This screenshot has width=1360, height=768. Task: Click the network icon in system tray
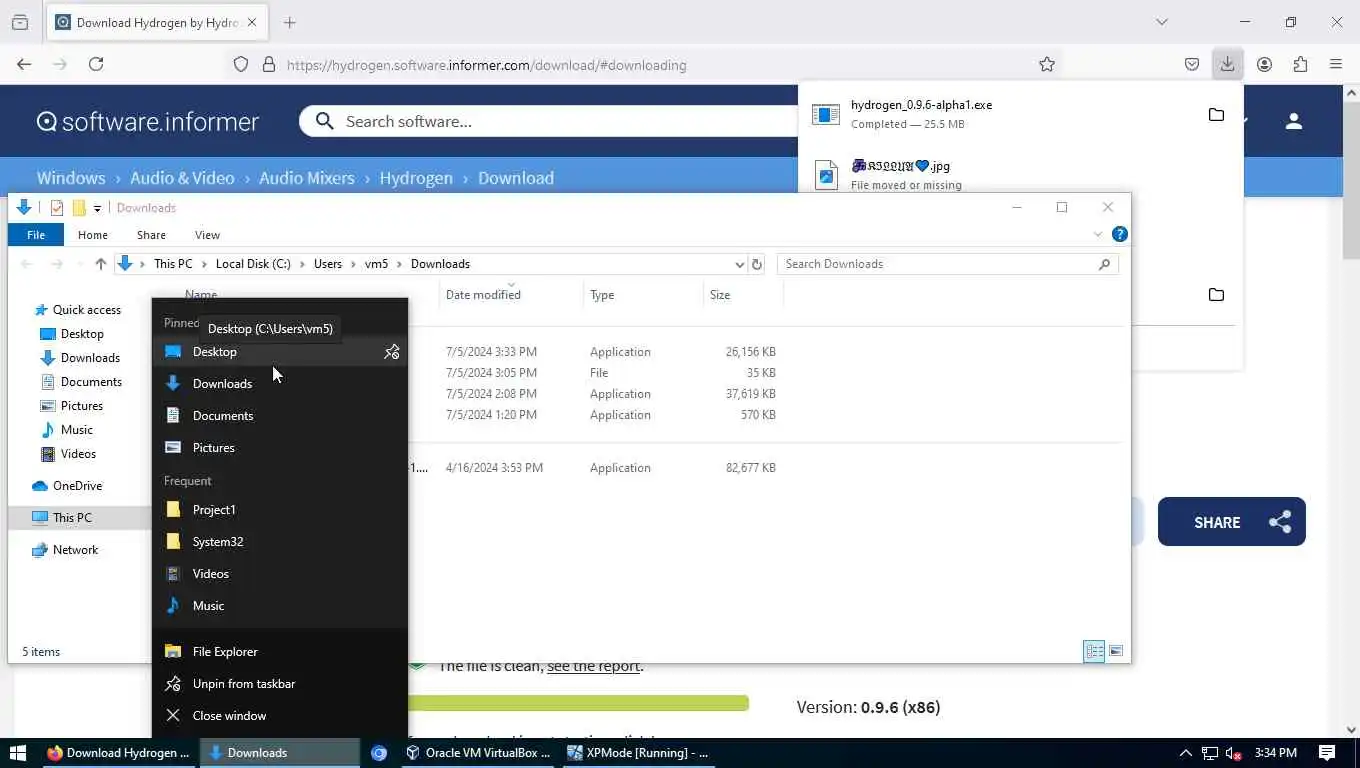click(x=1210, y=753)
